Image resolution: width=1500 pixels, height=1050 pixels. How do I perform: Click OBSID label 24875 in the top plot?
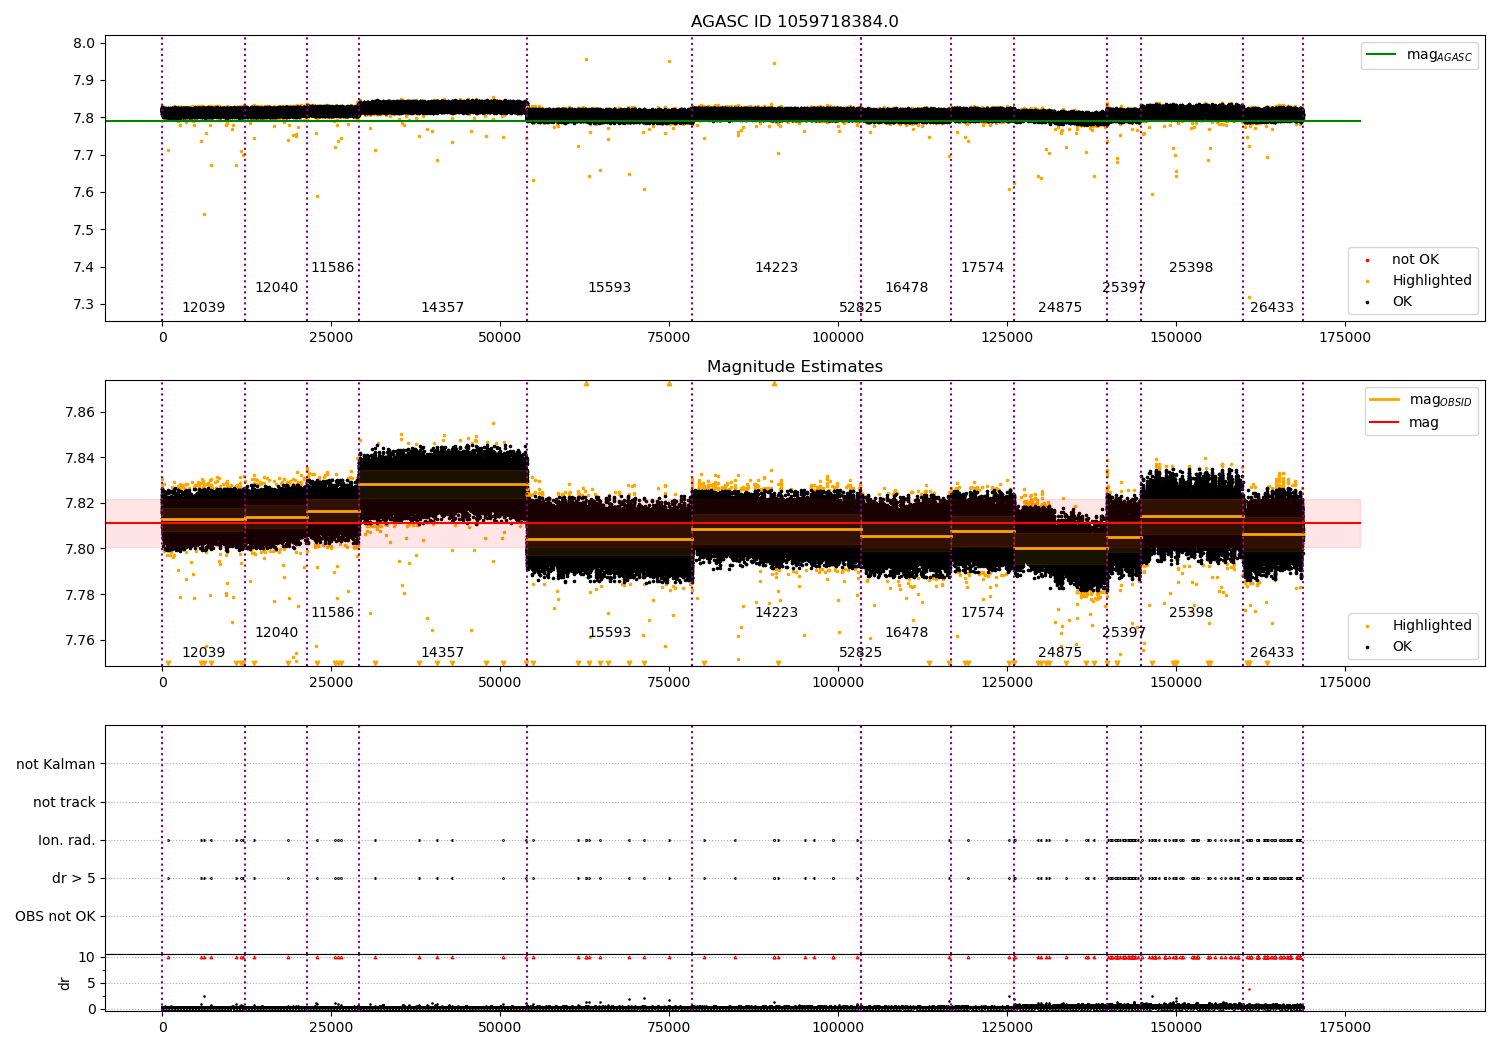[1060, 308]
